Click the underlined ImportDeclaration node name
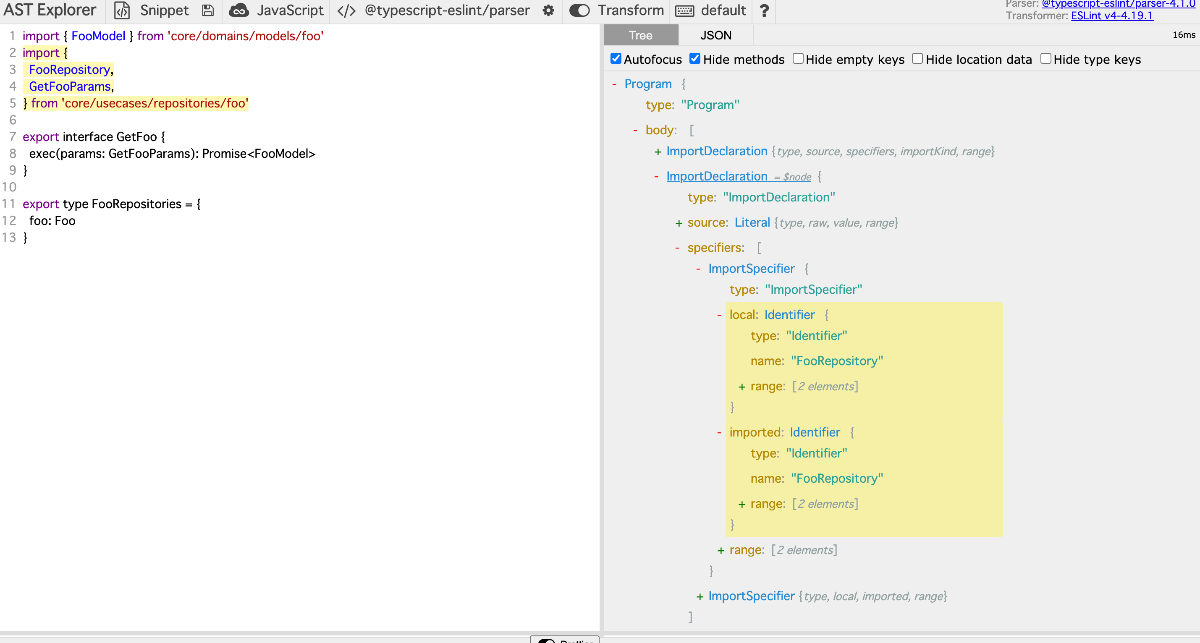This screenshot has height=643, width=1200. pos(717,176)
